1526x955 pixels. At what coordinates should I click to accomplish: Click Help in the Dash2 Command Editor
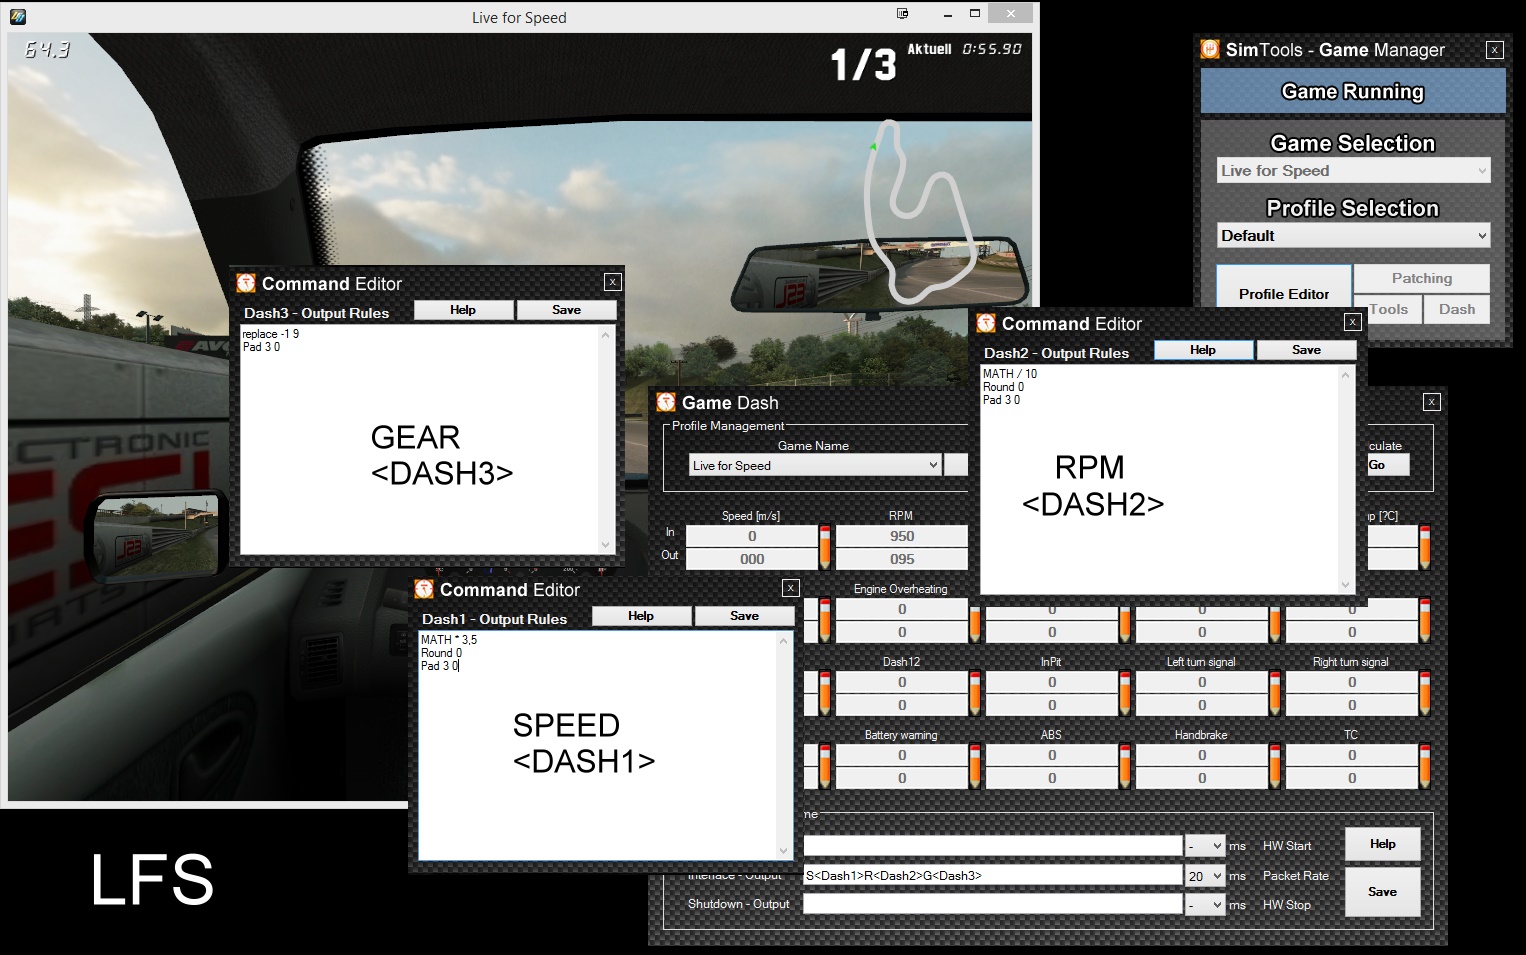[1203, 350]
